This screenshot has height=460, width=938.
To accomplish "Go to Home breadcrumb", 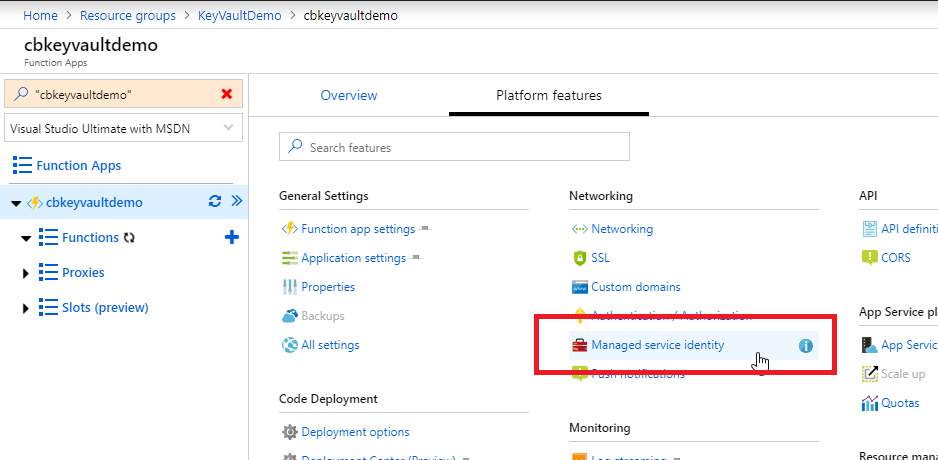I will 41,16.
